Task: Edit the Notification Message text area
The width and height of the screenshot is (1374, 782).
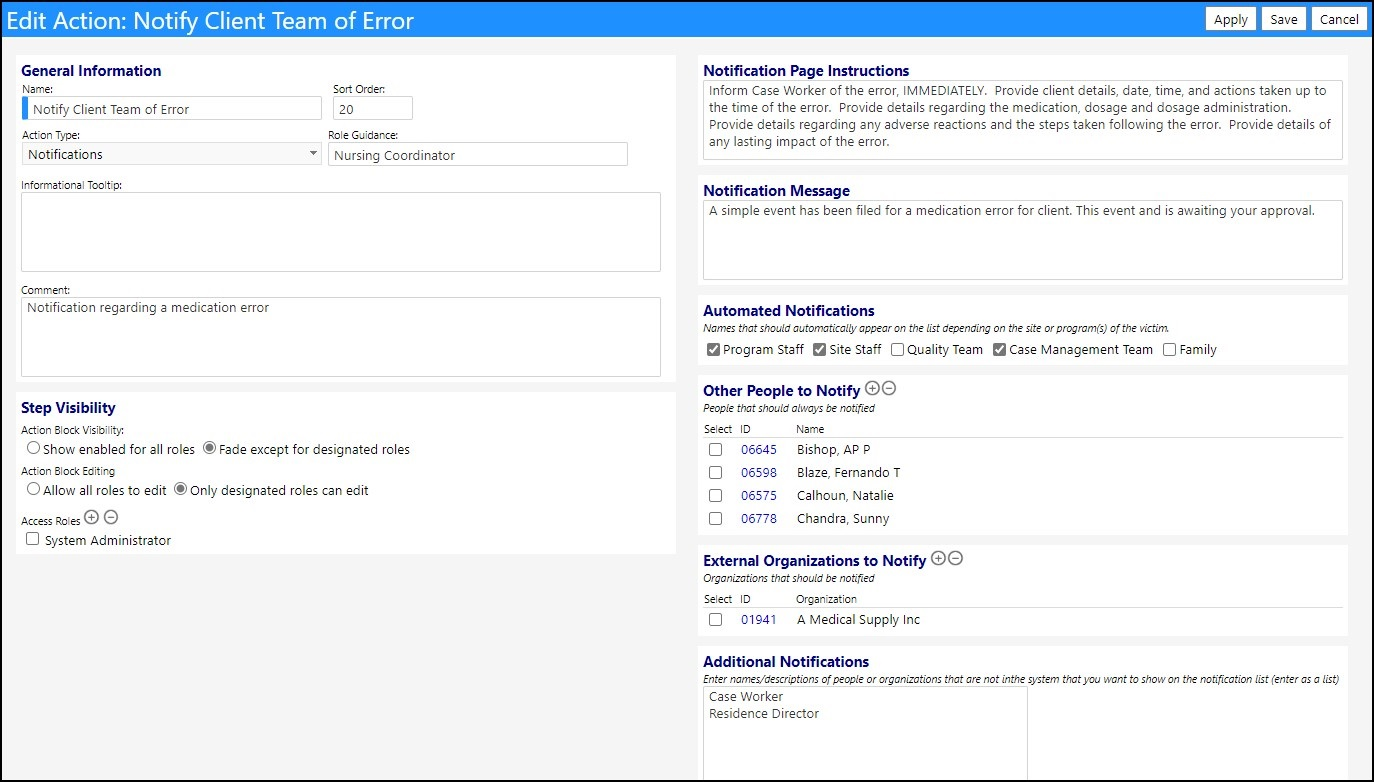Action: (x=1023, y=240)
